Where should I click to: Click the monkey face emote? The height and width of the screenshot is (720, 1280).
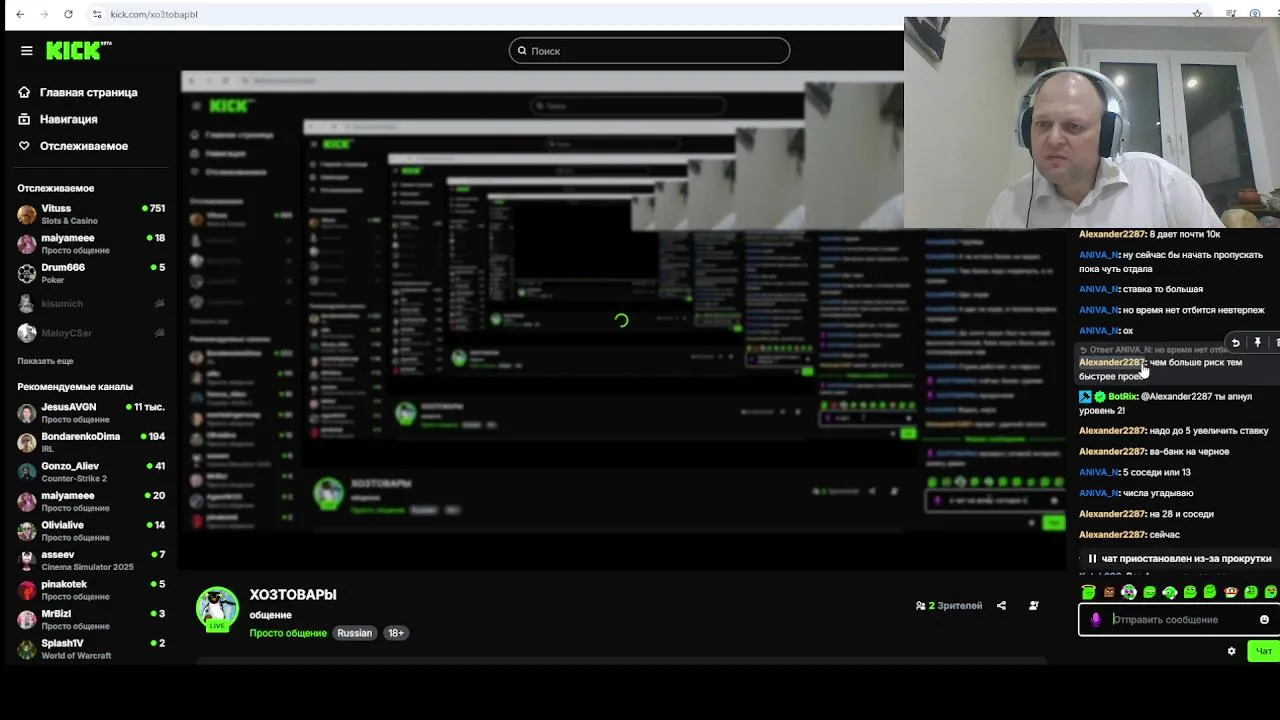1230,592
